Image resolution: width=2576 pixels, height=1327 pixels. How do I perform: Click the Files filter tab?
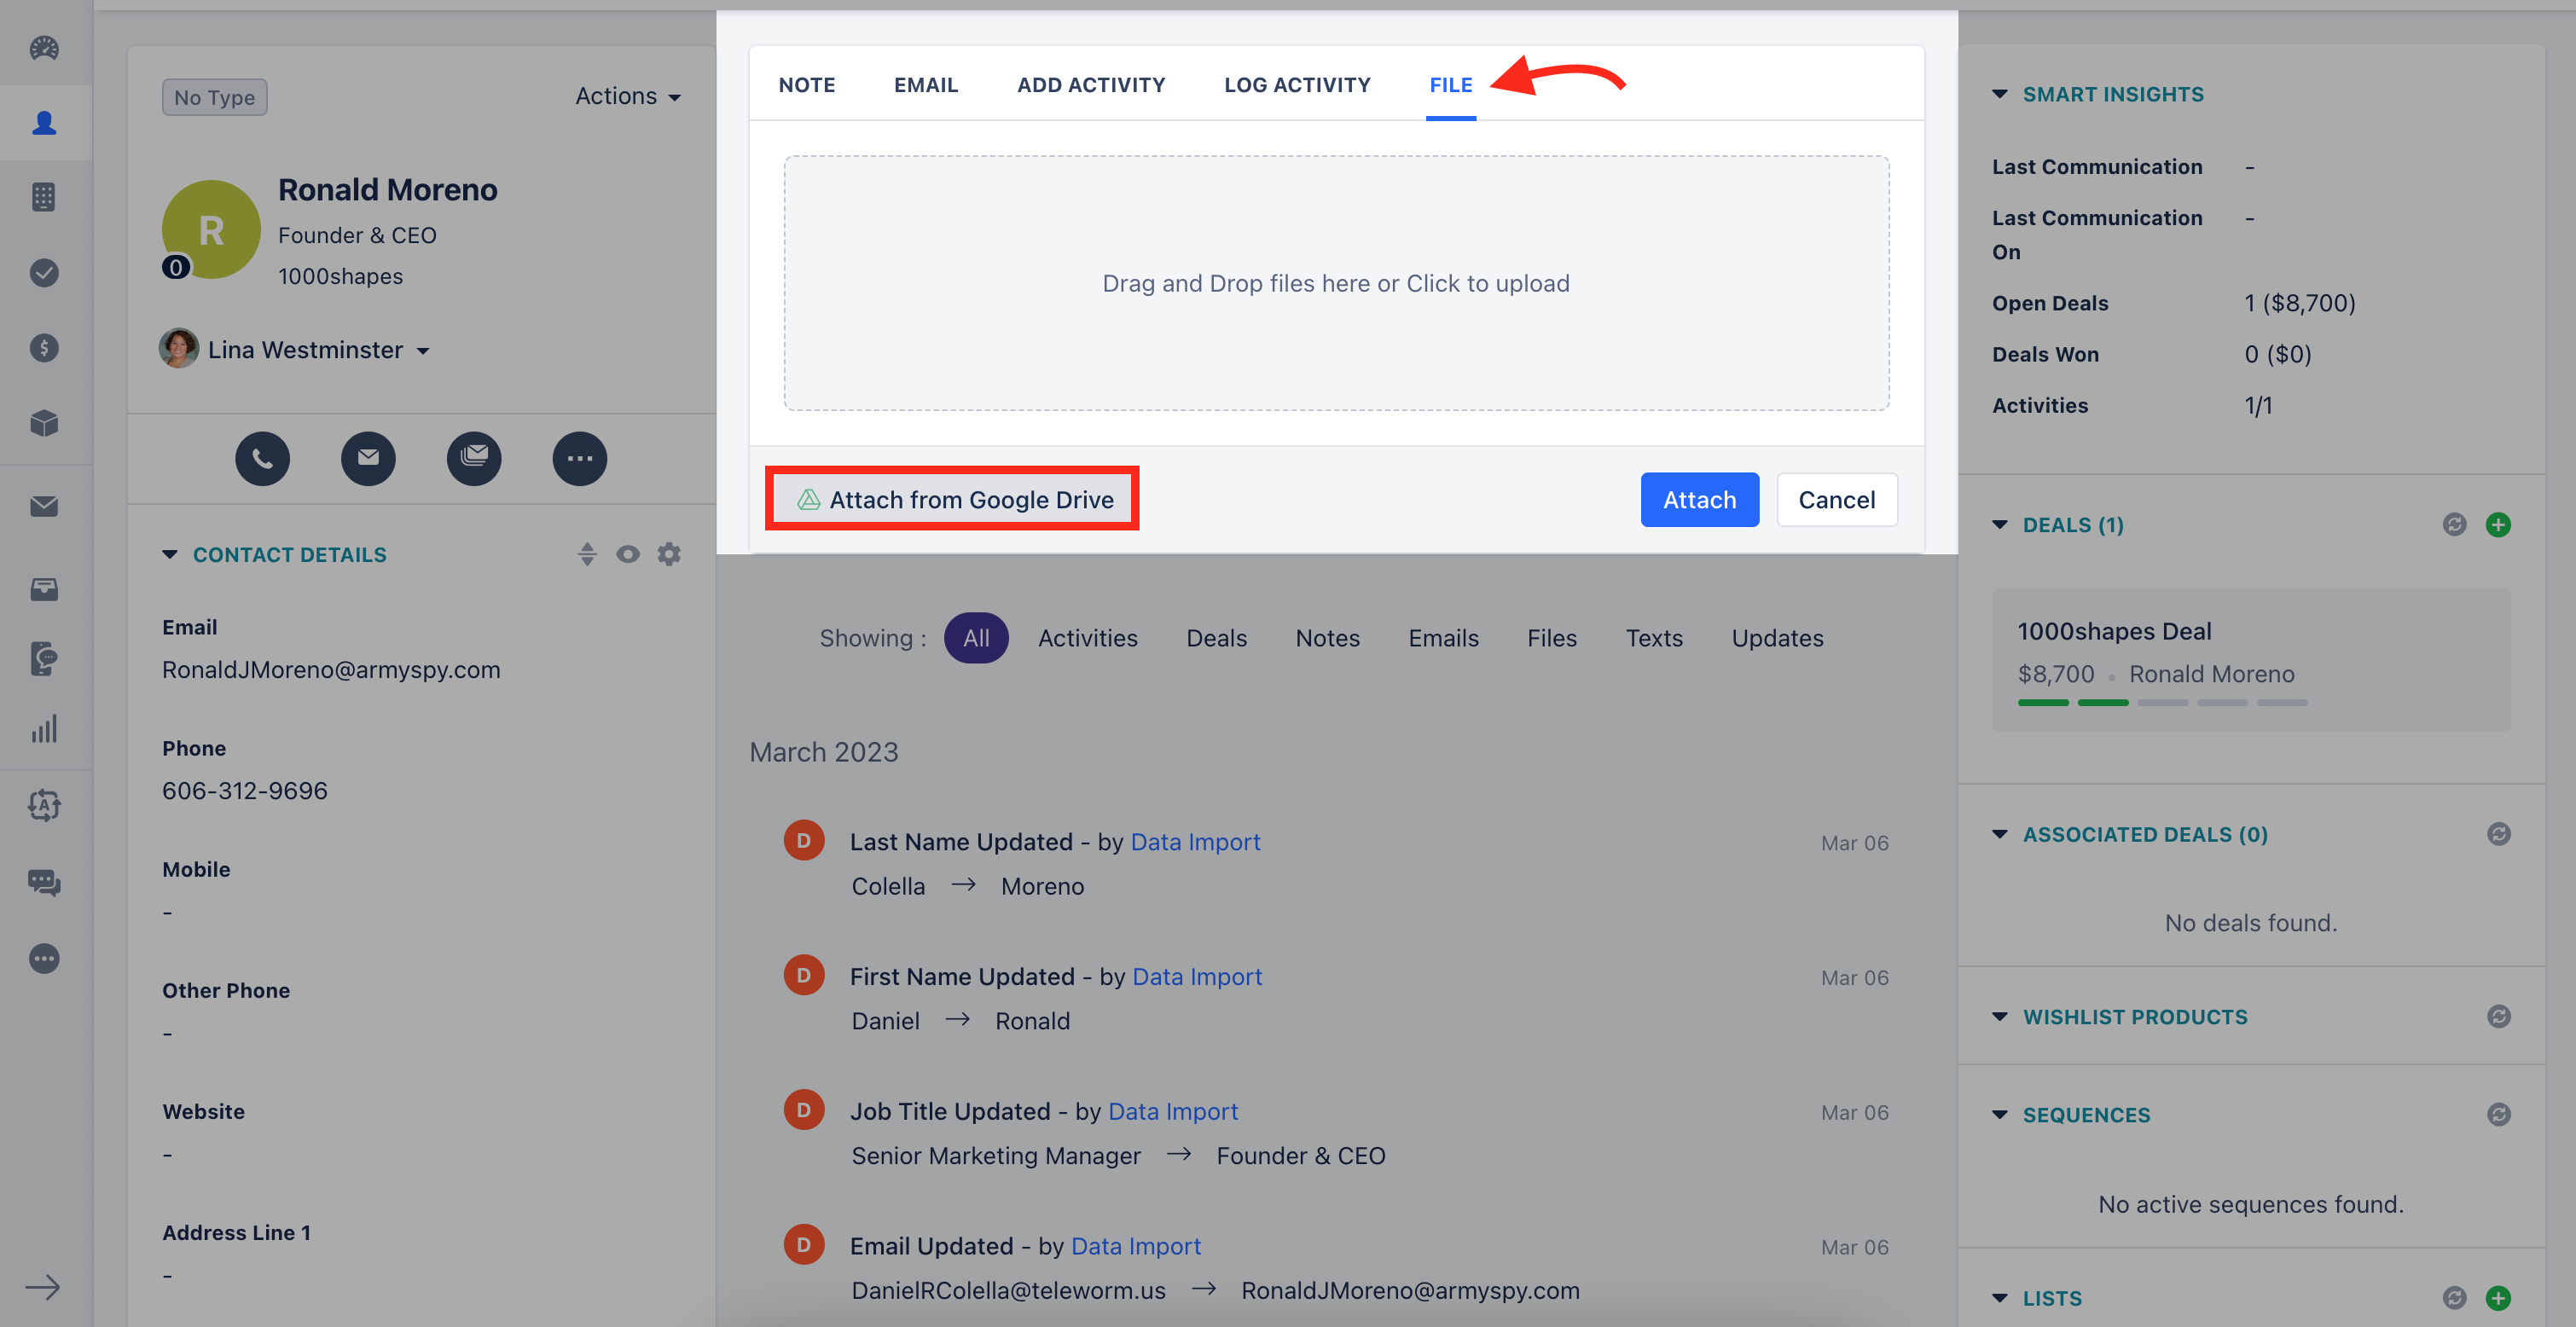[x=1552, y=636]
